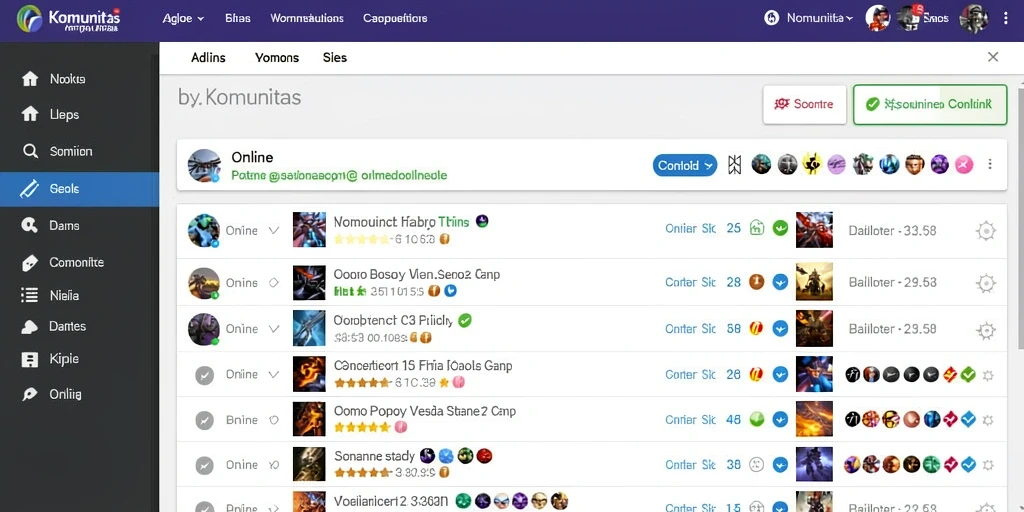Switch to the Yomons tab
The width and height of the screenshot is (1024, 512).
click(x=277, y=57)
